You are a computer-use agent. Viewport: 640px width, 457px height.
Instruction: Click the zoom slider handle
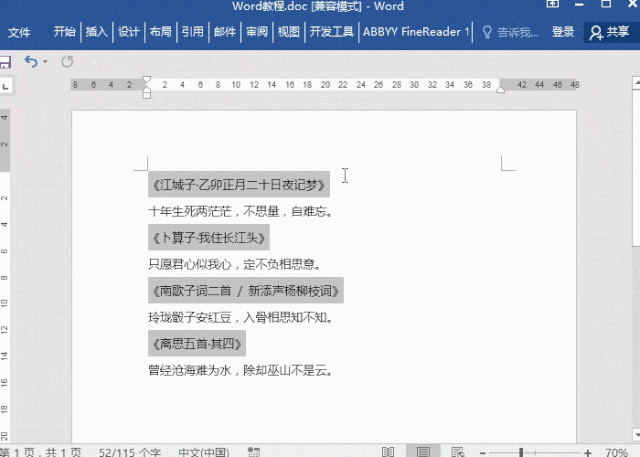tap(521, 452)
